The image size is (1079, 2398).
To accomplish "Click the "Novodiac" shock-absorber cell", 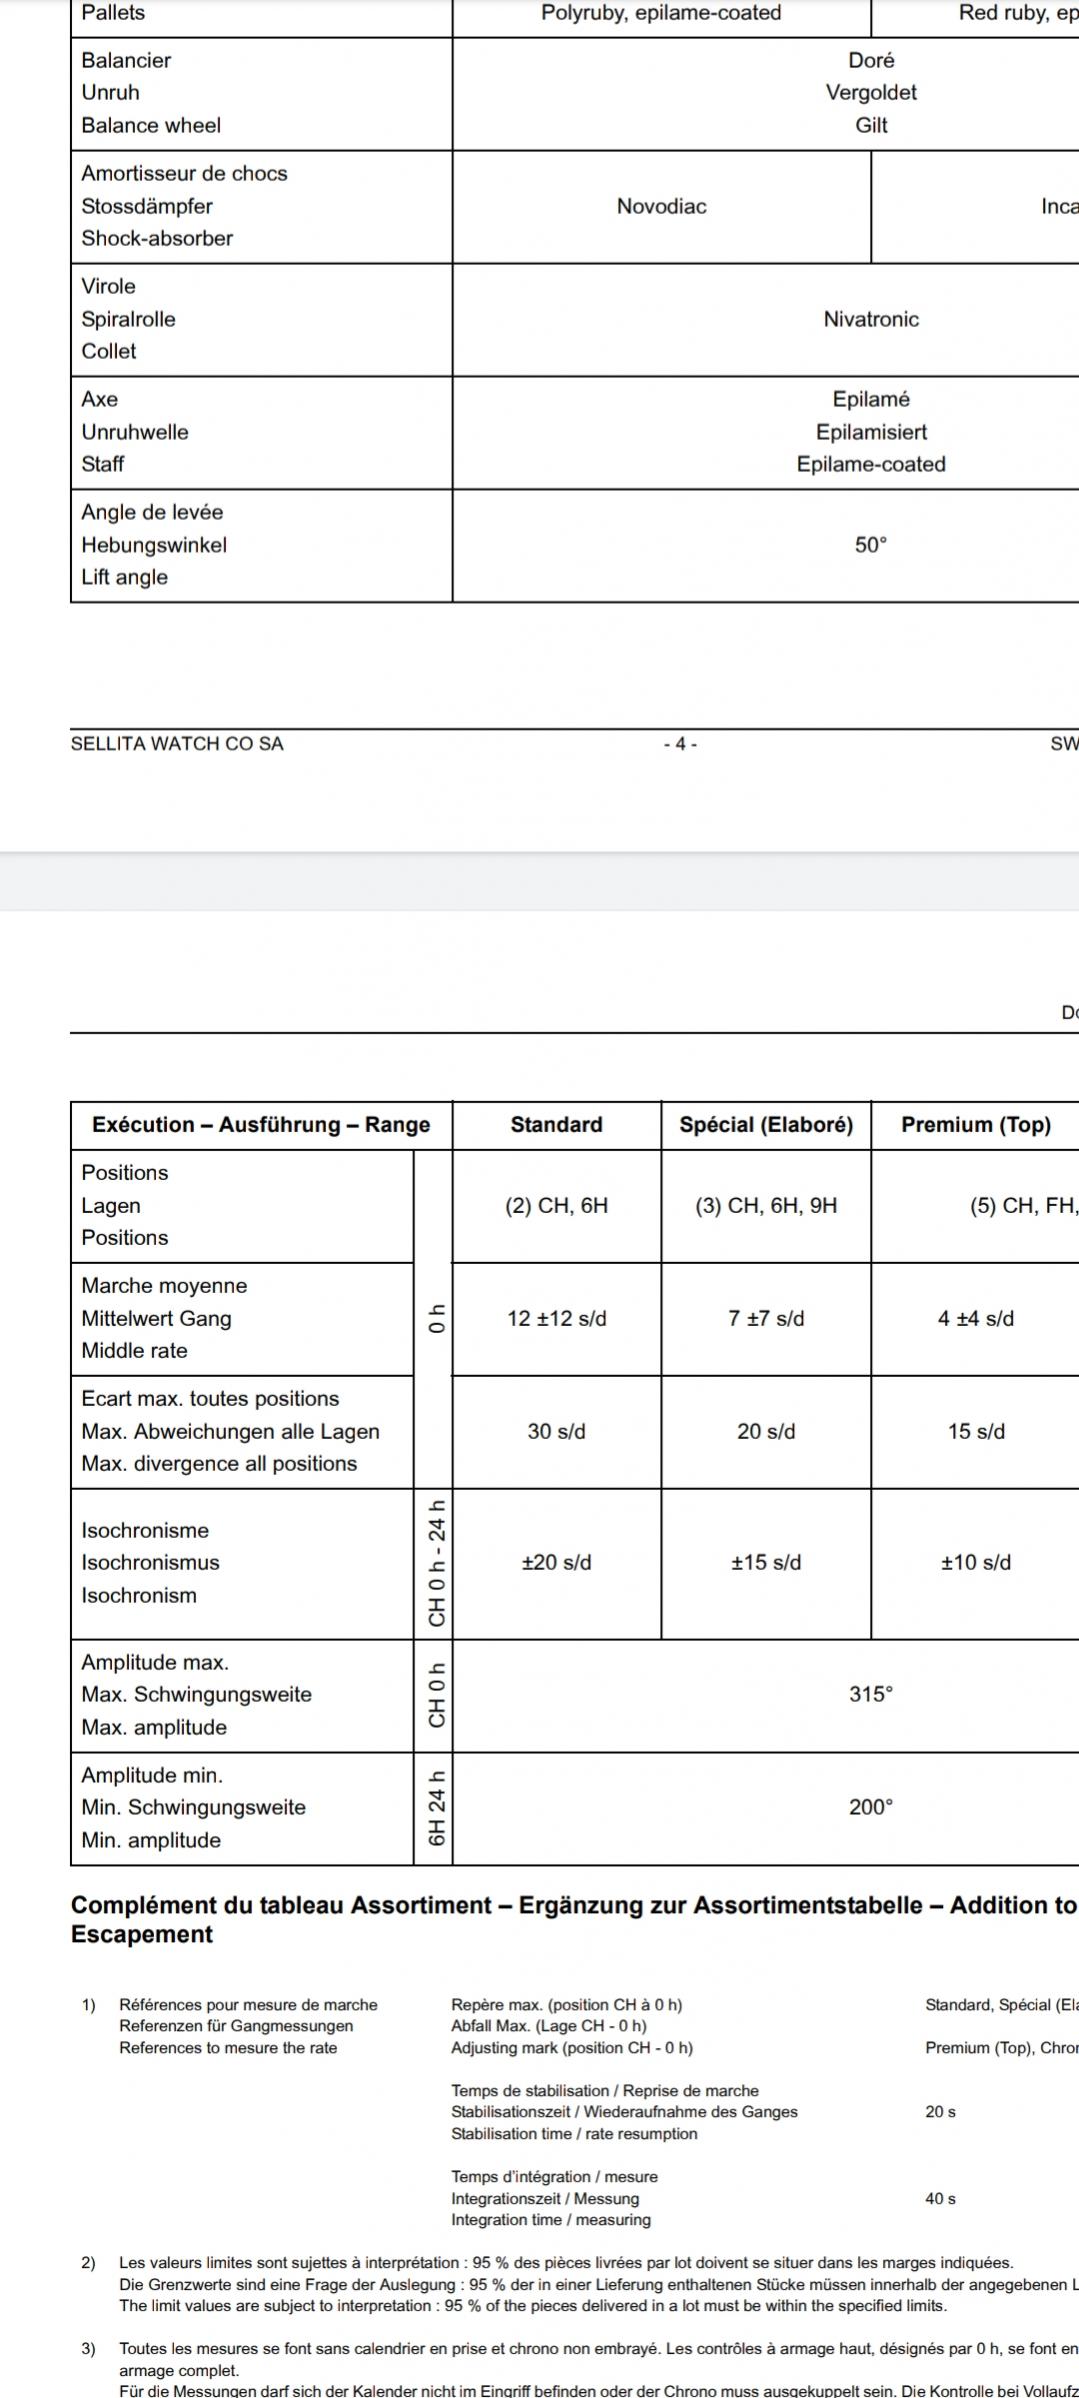I will pos(661,206).
